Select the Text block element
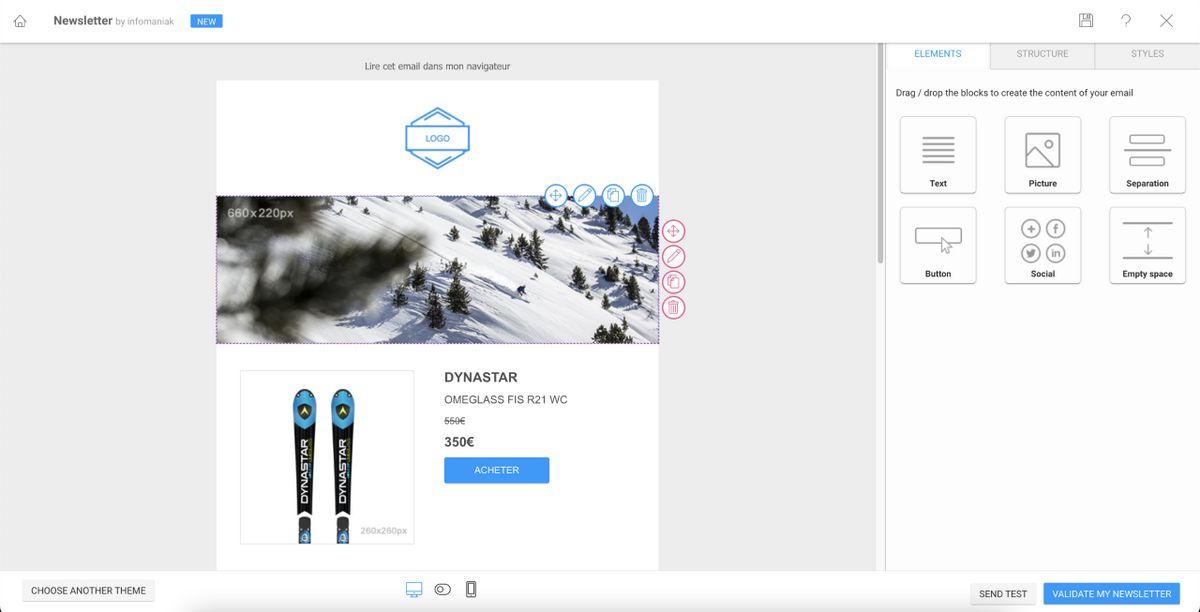This screenshot has height=612, width=1200. click(x=938, y=155)
